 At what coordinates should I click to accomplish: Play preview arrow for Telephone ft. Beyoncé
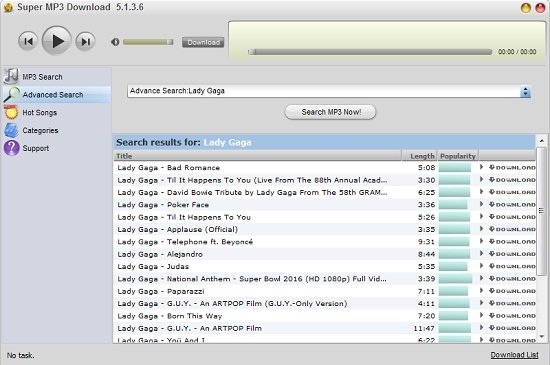click(482, 242)
